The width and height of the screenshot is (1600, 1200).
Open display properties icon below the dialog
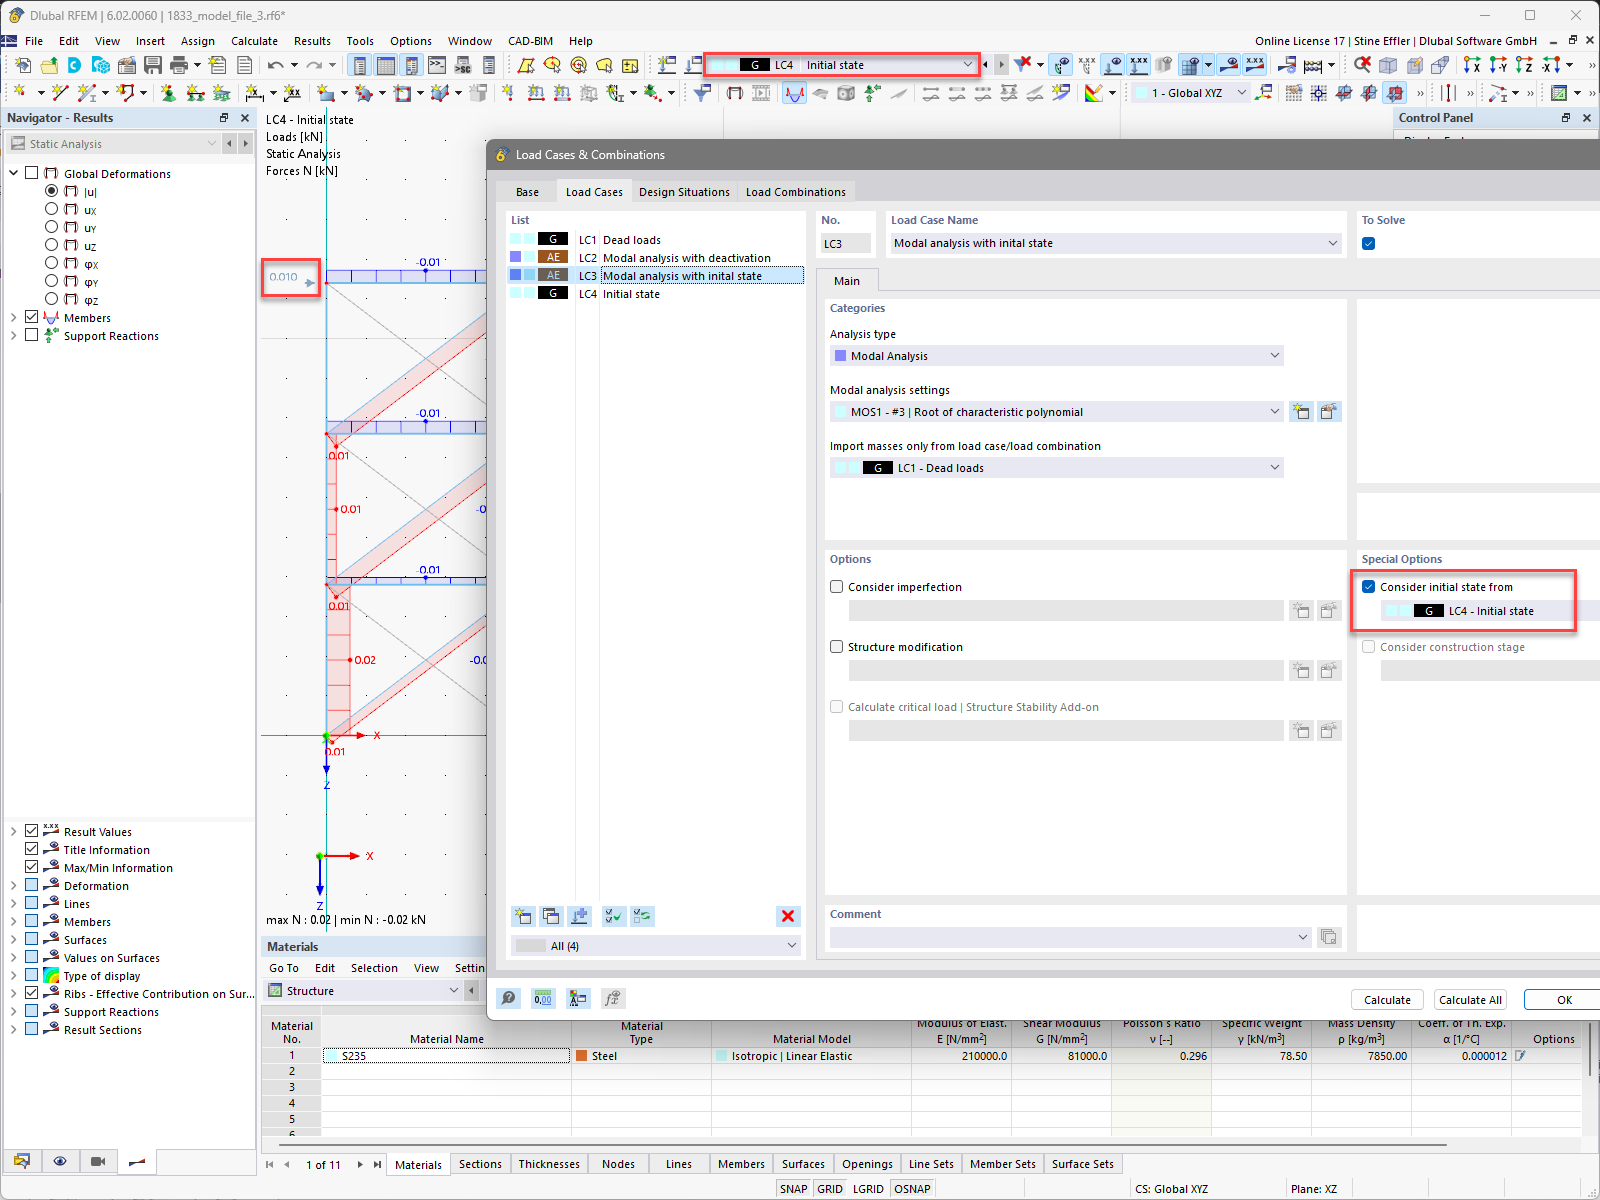(x=577, y=998)
